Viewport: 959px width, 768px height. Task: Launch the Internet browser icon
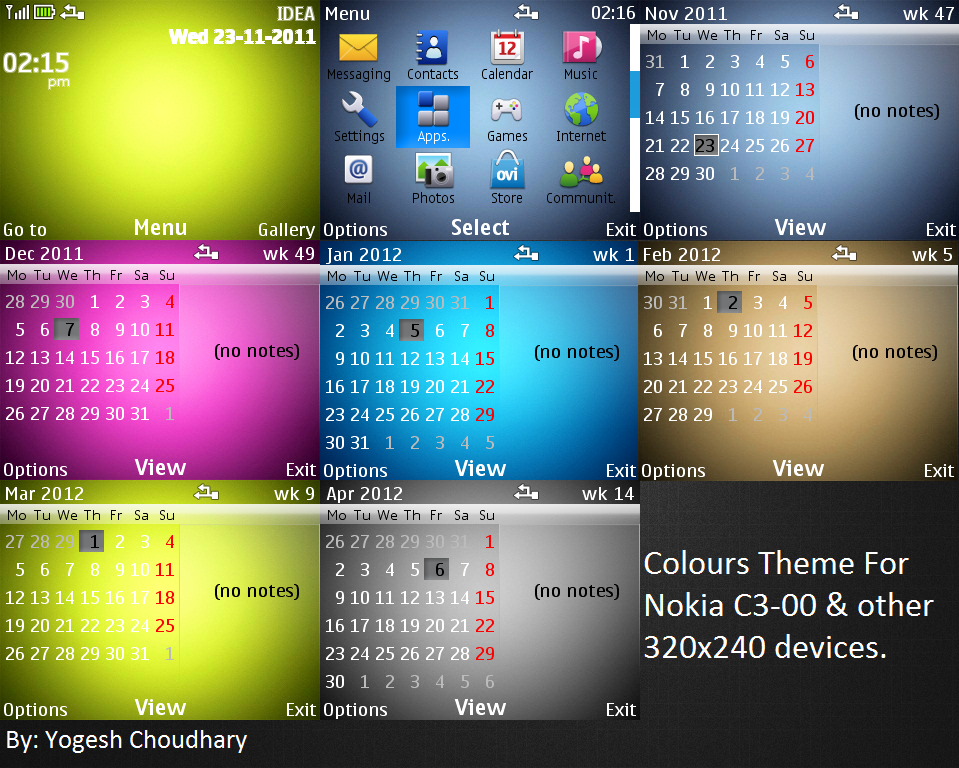pos(580,110)
